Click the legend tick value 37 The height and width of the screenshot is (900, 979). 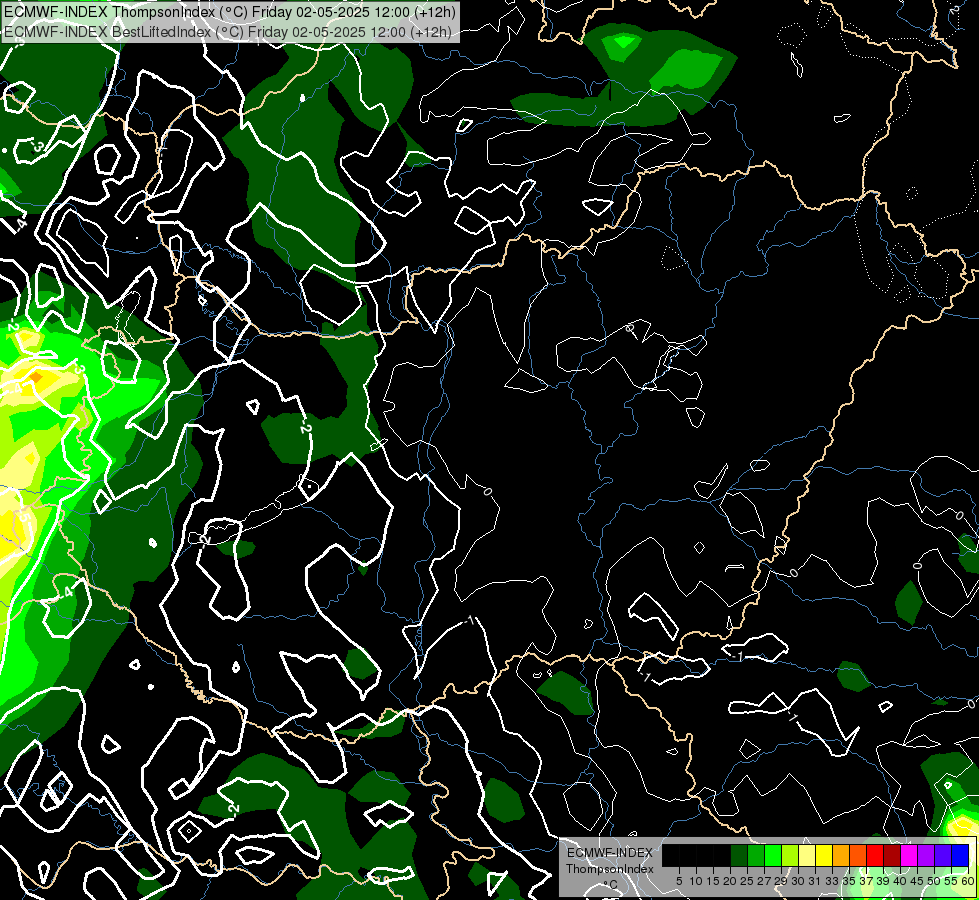click(x=867, y=881)
